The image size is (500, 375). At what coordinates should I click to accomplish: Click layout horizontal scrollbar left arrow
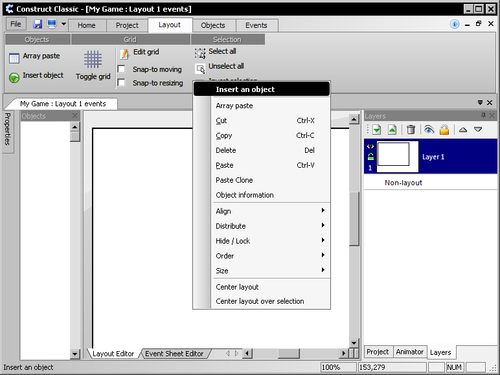pos(247,353)
